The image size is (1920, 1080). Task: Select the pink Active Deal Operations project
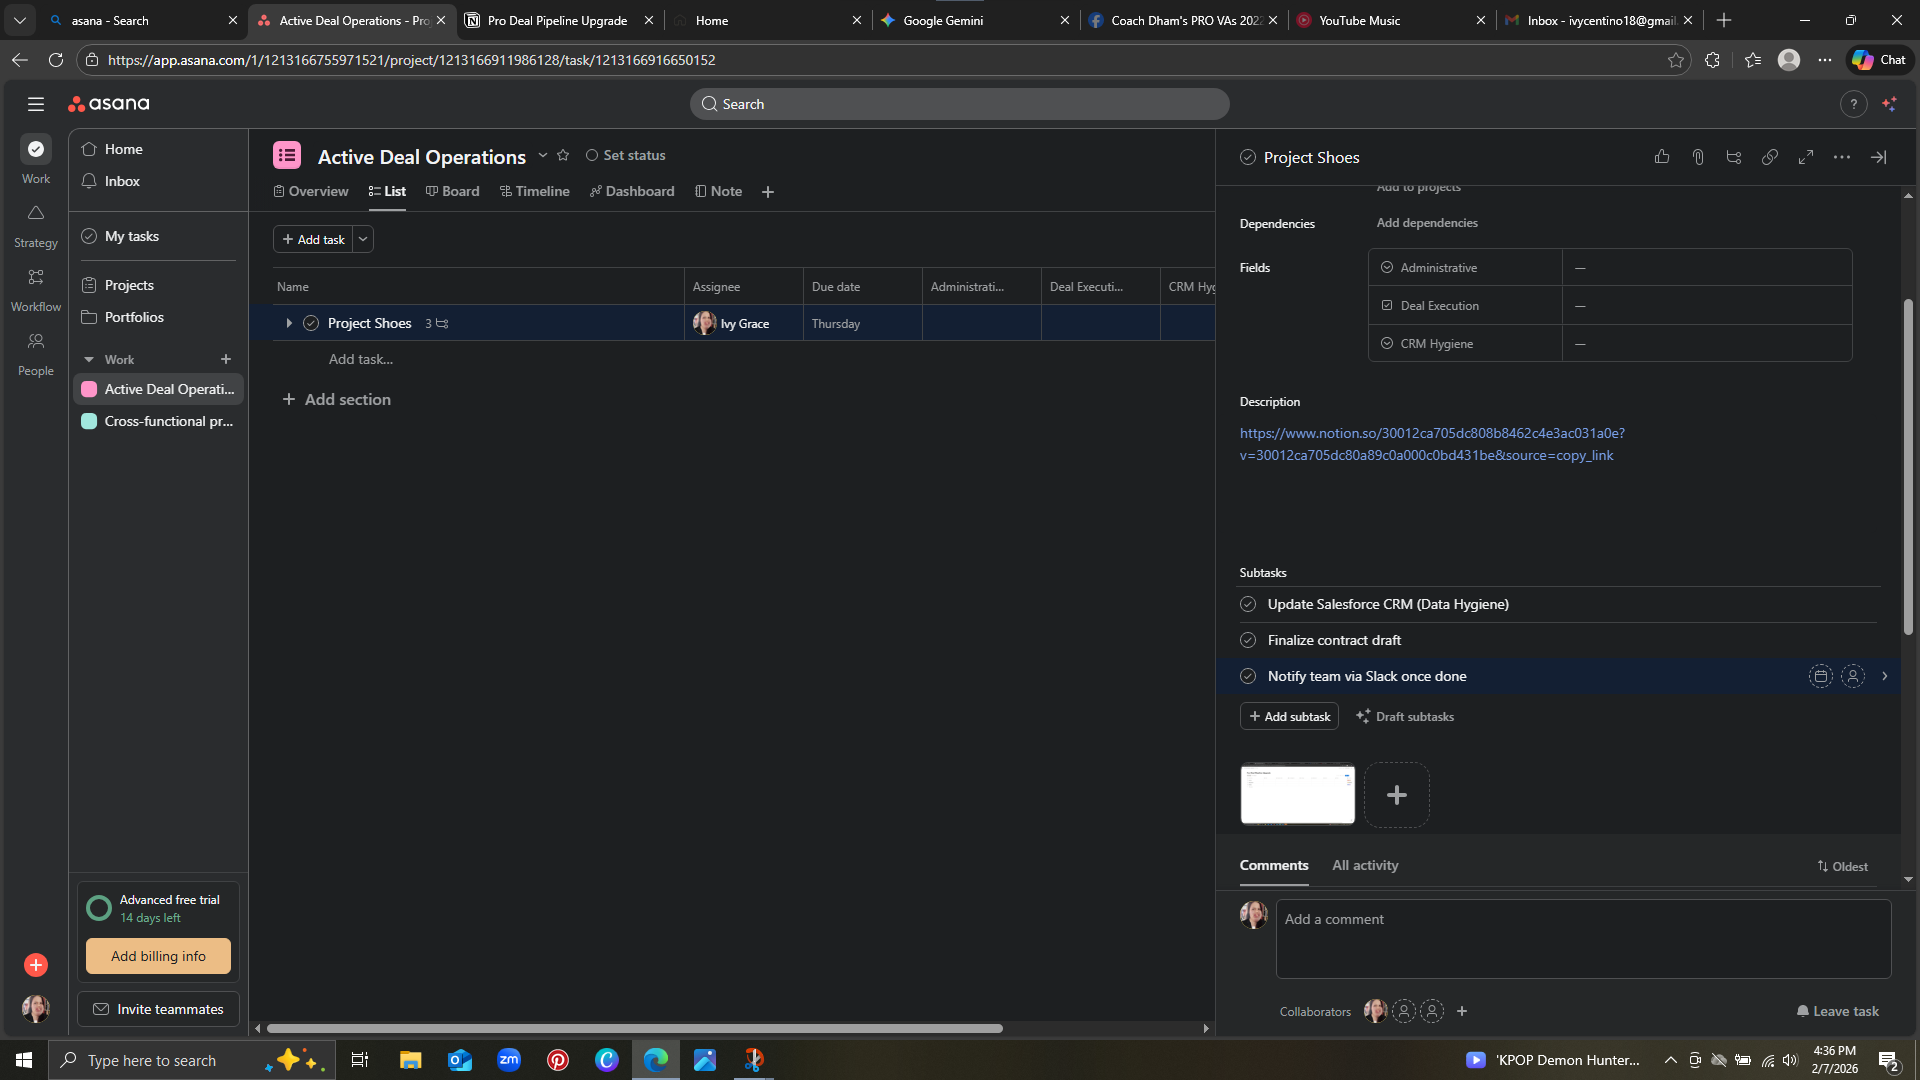158,389
